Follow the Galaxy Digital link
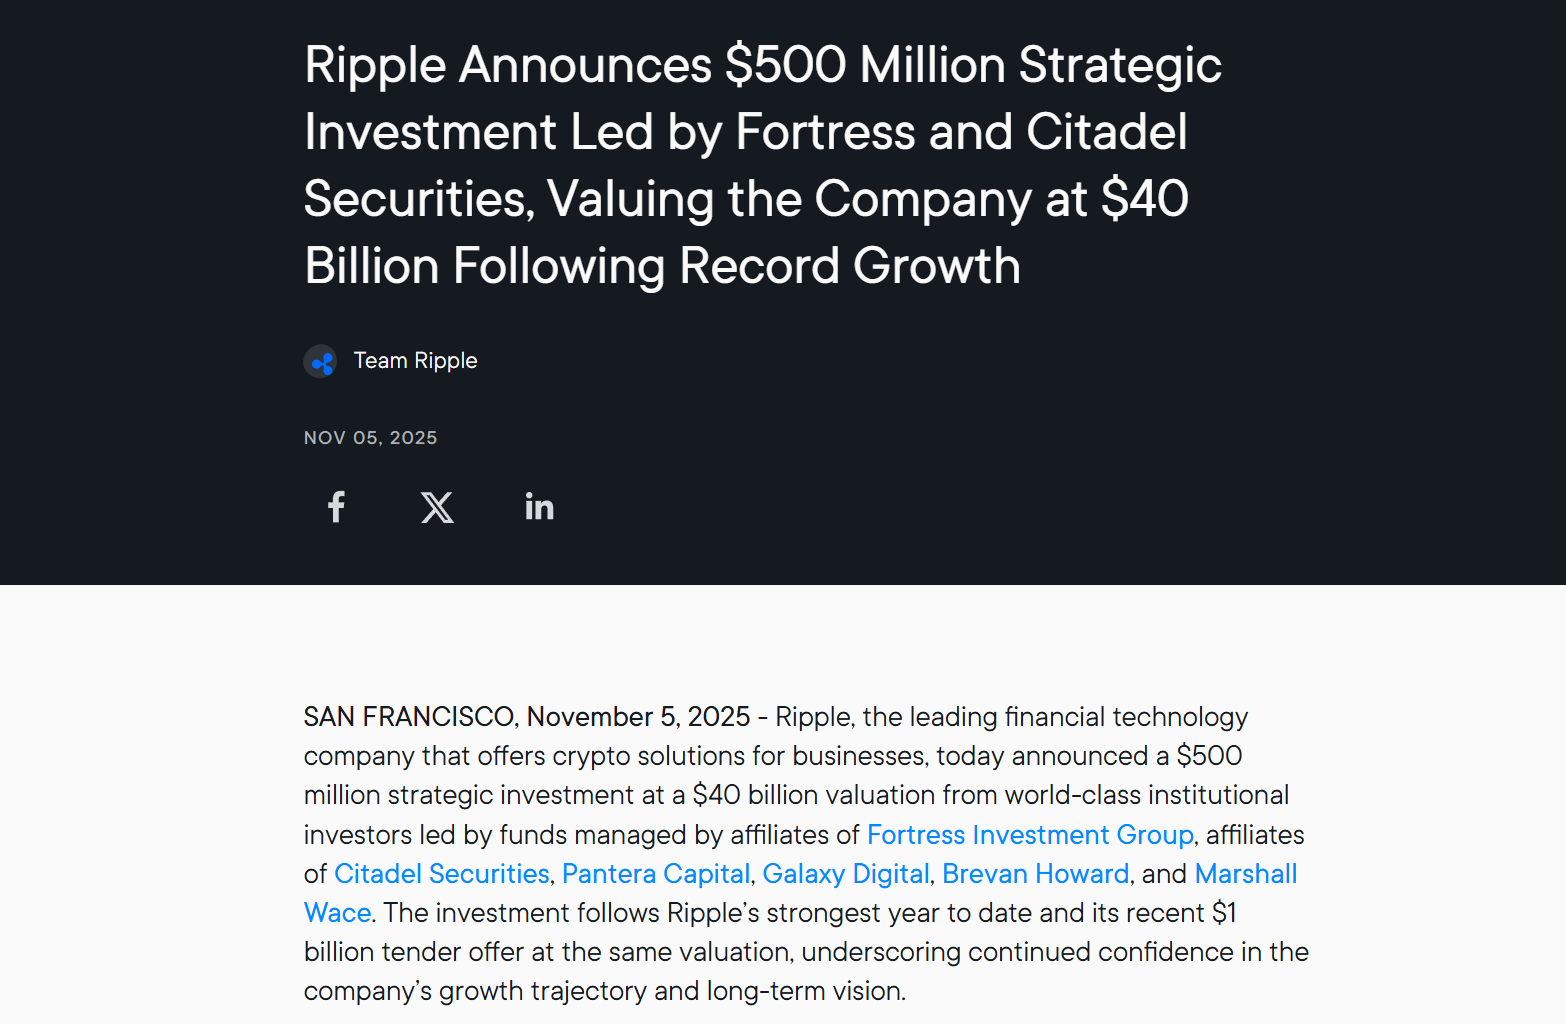Viewport: 1566px width, 1024px height. click(x=845, y=874)
